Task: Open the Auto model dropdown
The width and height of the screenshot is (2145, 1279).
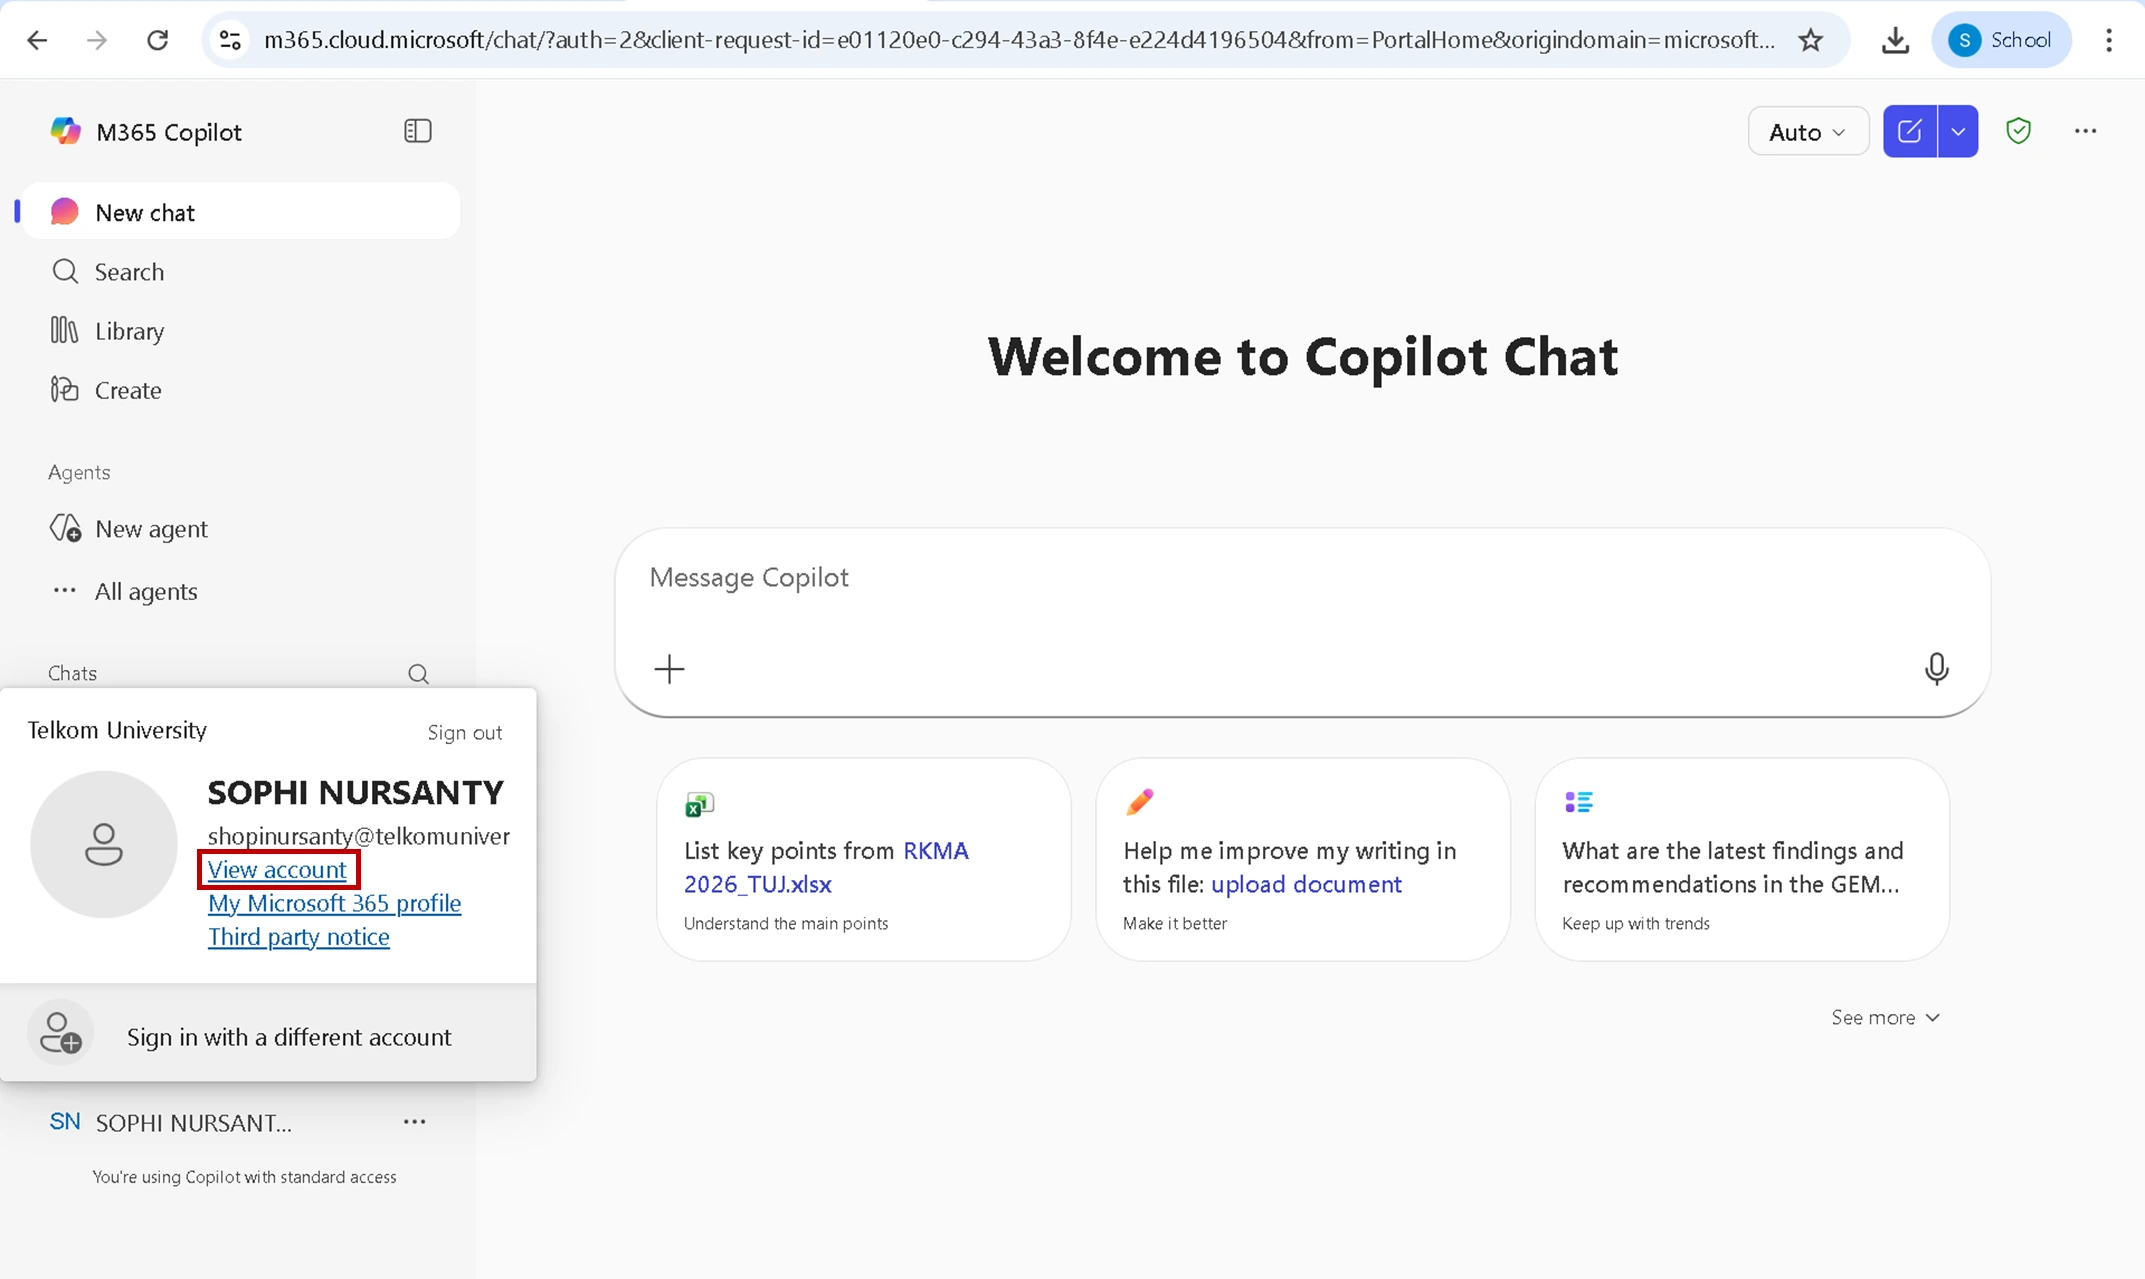Action: (1807, 131)
